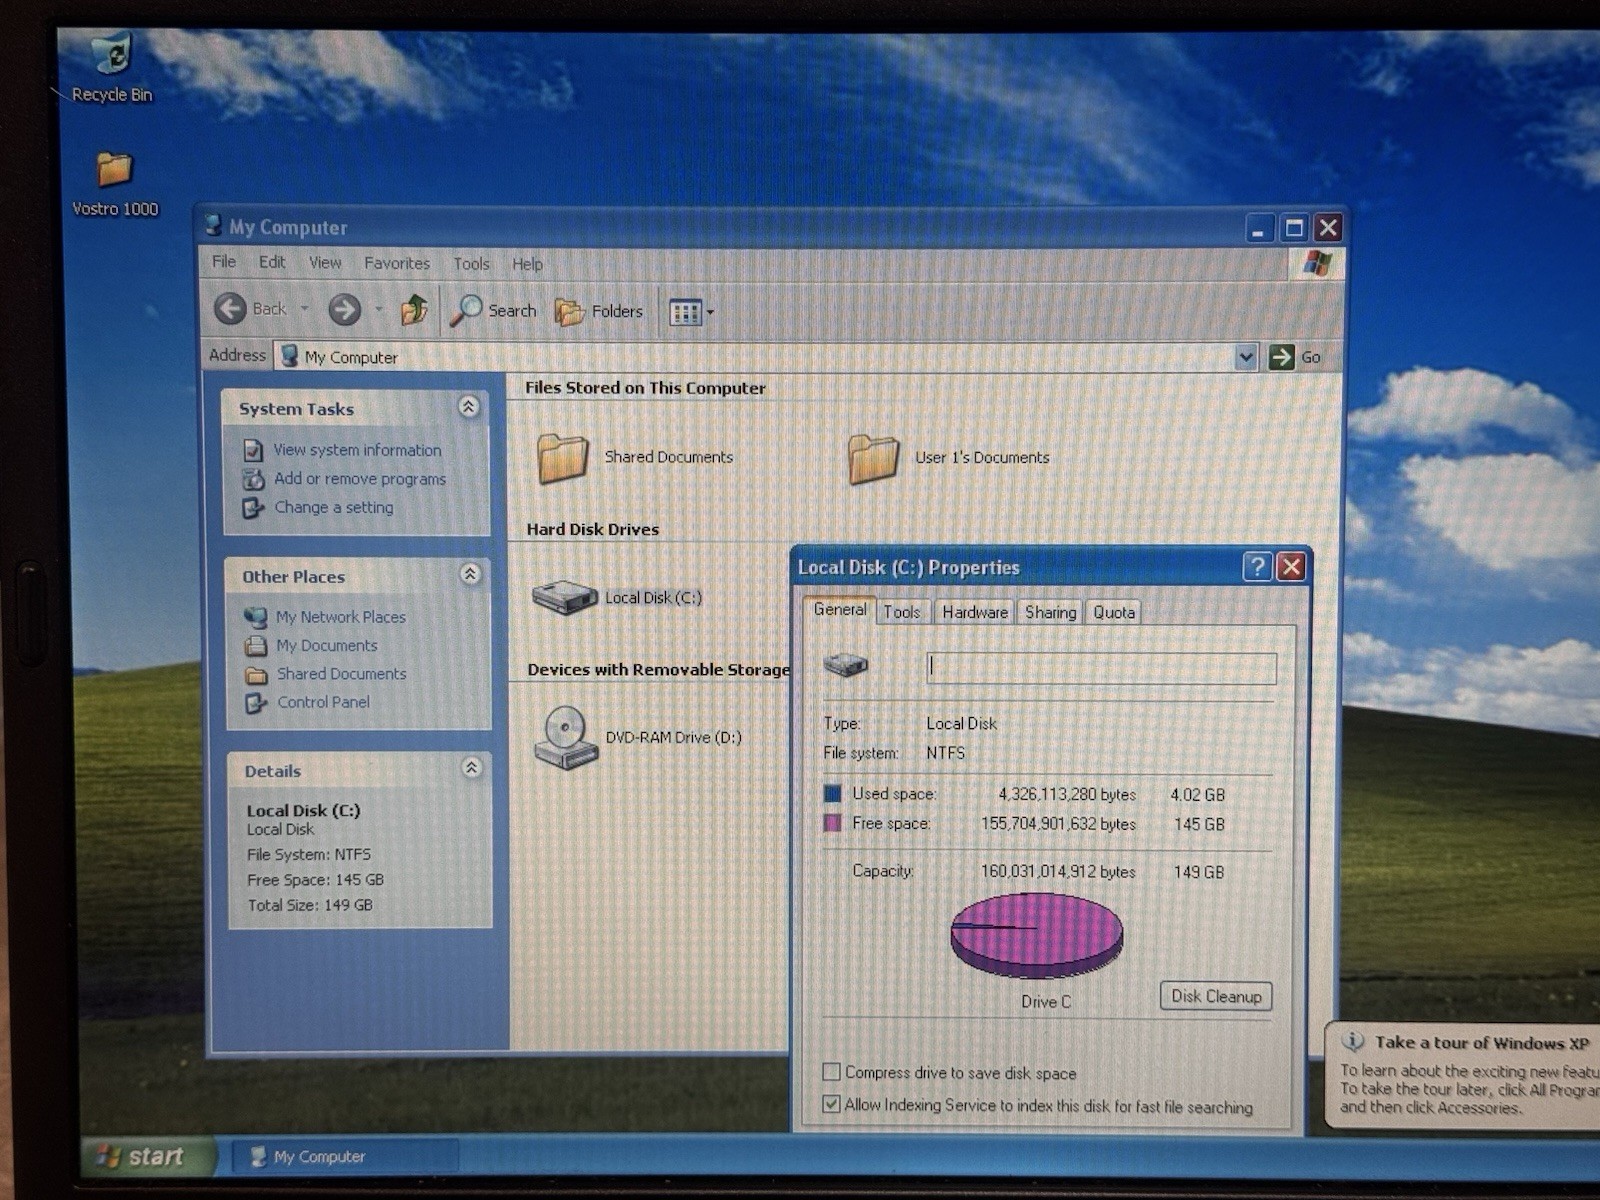Open the Forward history dropdown arrow
The image size is (1600, 1200).
click(x=379, y=310)
